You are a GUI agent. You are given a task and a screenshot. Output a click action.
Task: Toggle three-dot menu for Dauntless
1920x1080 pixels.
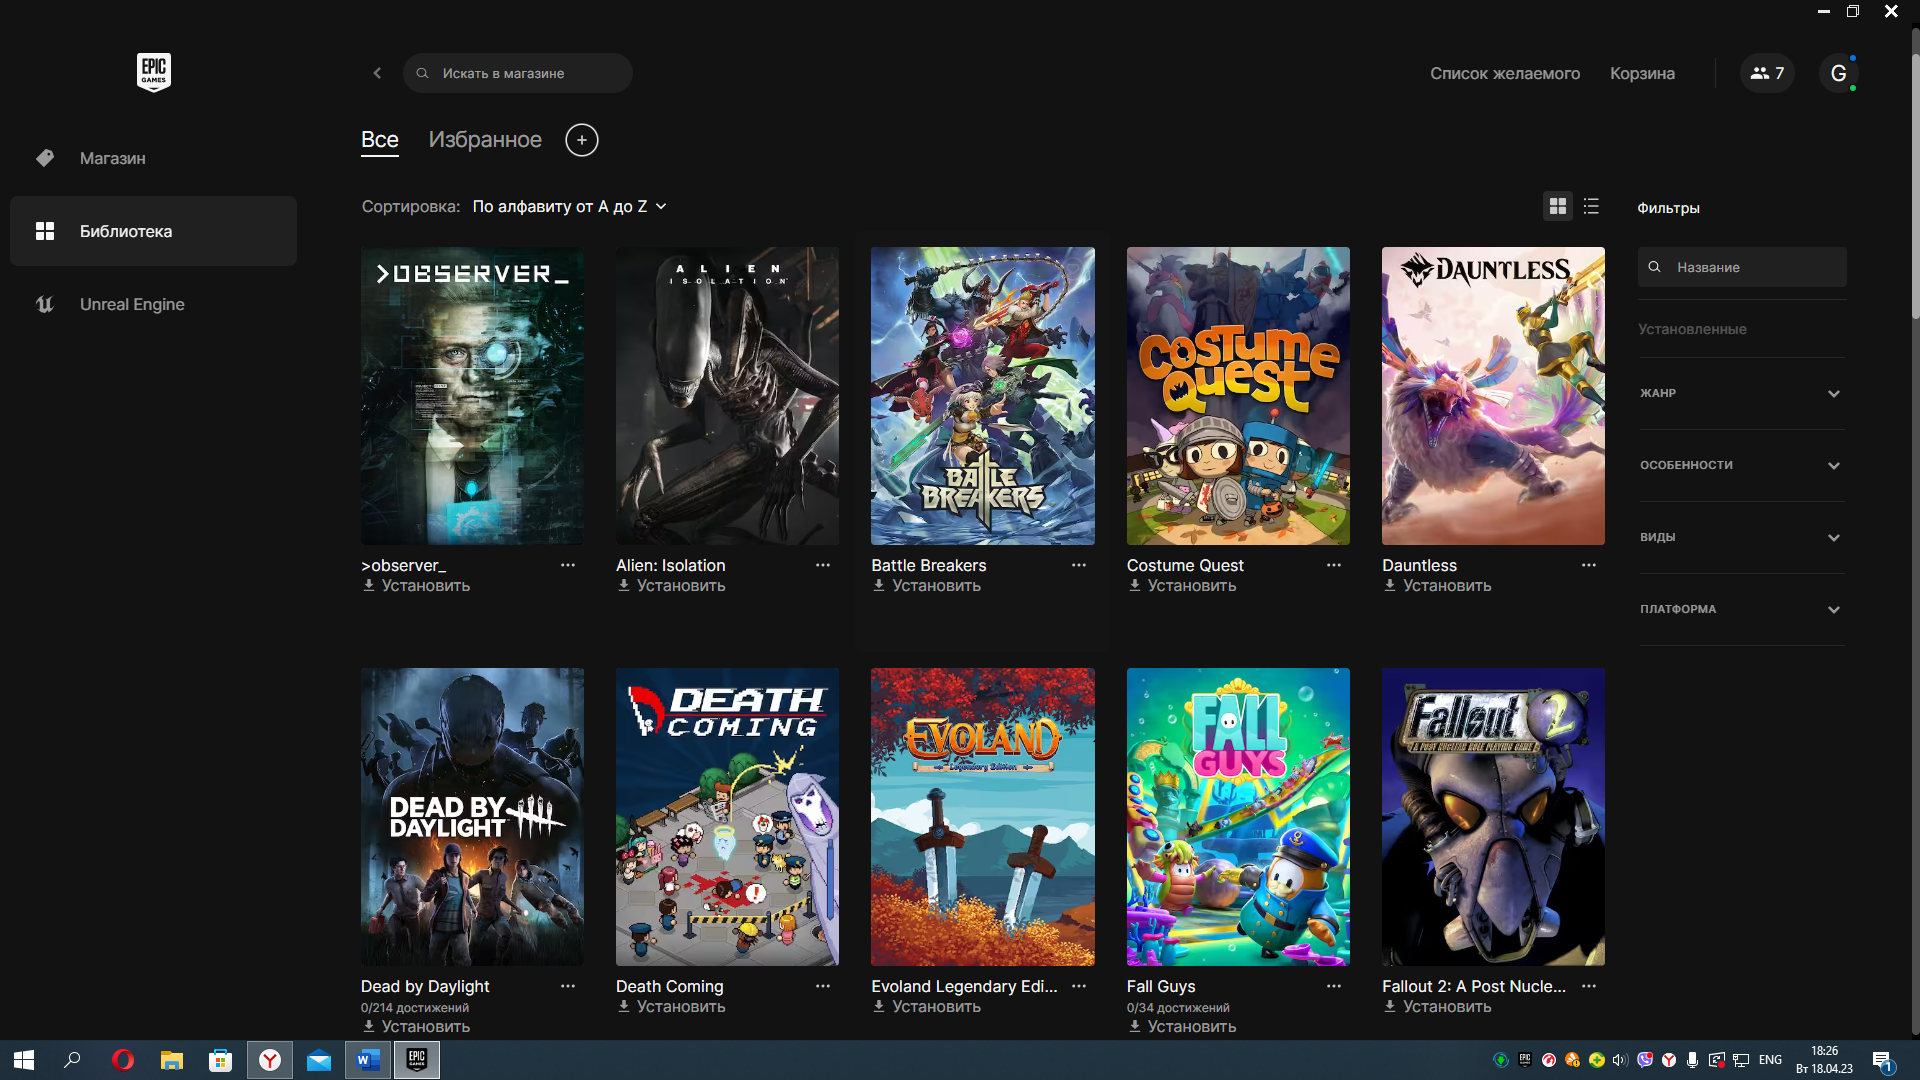click(1588, 564)
